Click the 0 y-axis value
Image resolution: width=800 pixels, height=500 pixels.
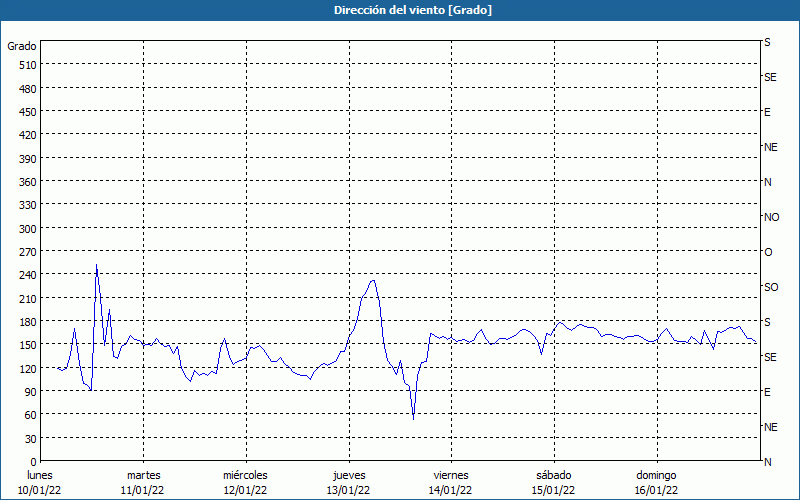[x=34, y=462]
